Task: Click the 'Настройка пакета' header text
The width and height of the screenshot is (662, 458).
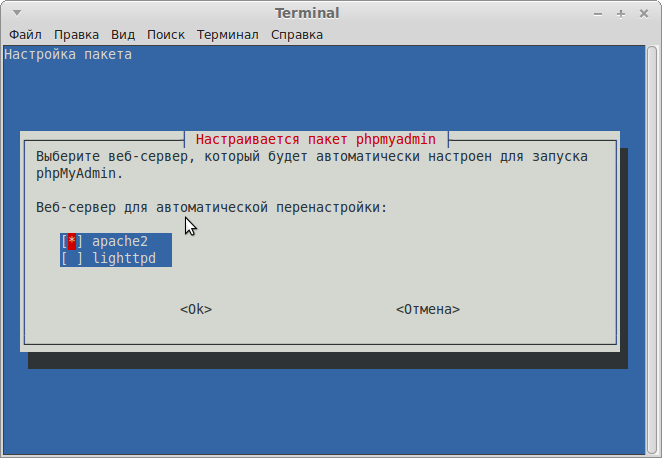Action: coord(68,54)
